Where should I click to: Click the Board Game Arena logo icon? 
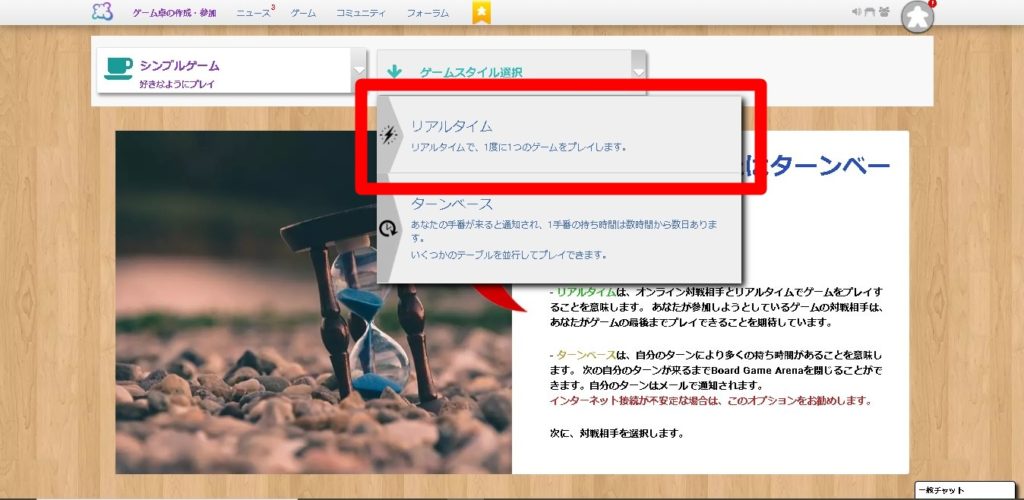point(101,12)
